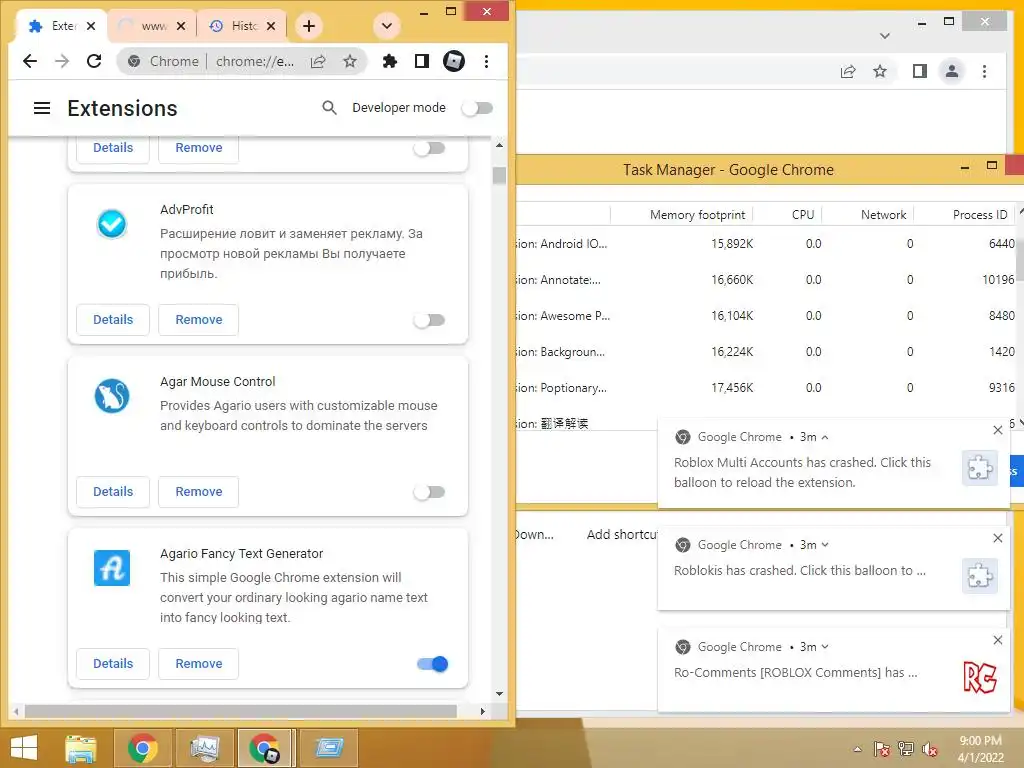Screen dimensions: 1024x768
Task: Dismiss the Roblokis crash notification
Action: pos(997,537)
